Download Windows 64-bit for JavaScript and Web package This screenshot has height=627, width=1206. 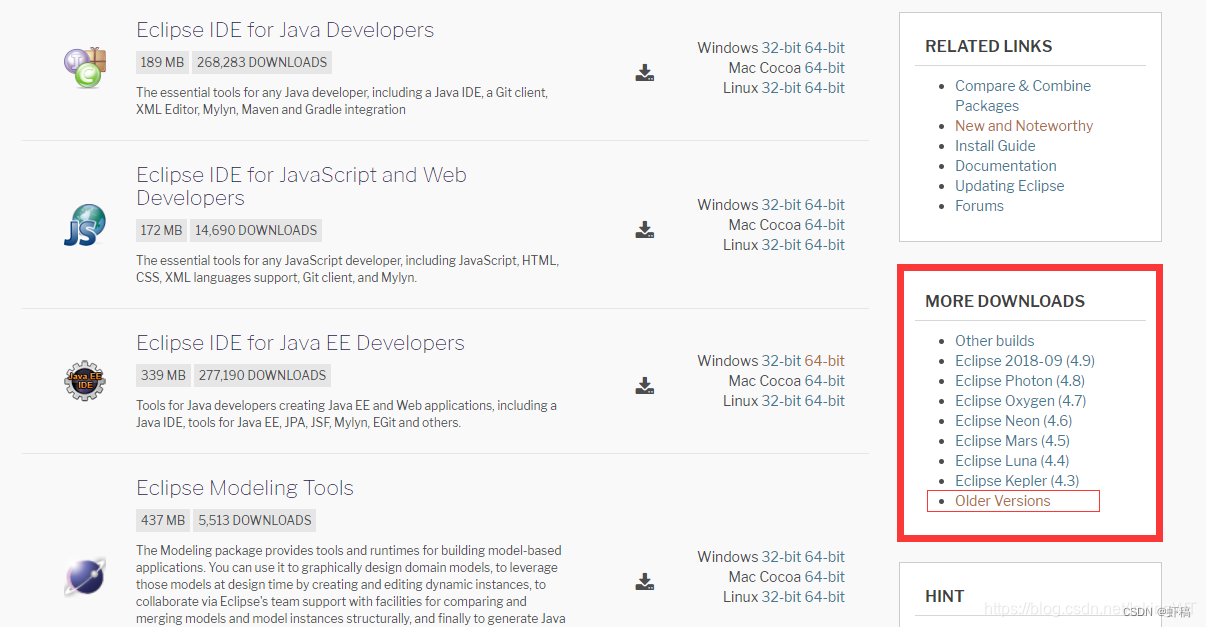[825, 205]
